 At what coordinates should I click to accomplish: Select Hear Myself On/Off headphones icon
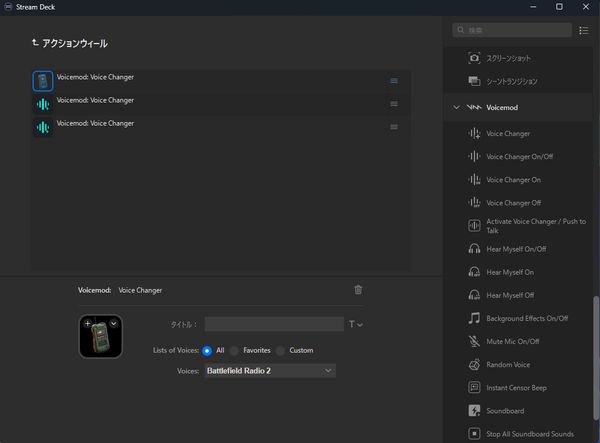tap(474, 249)
